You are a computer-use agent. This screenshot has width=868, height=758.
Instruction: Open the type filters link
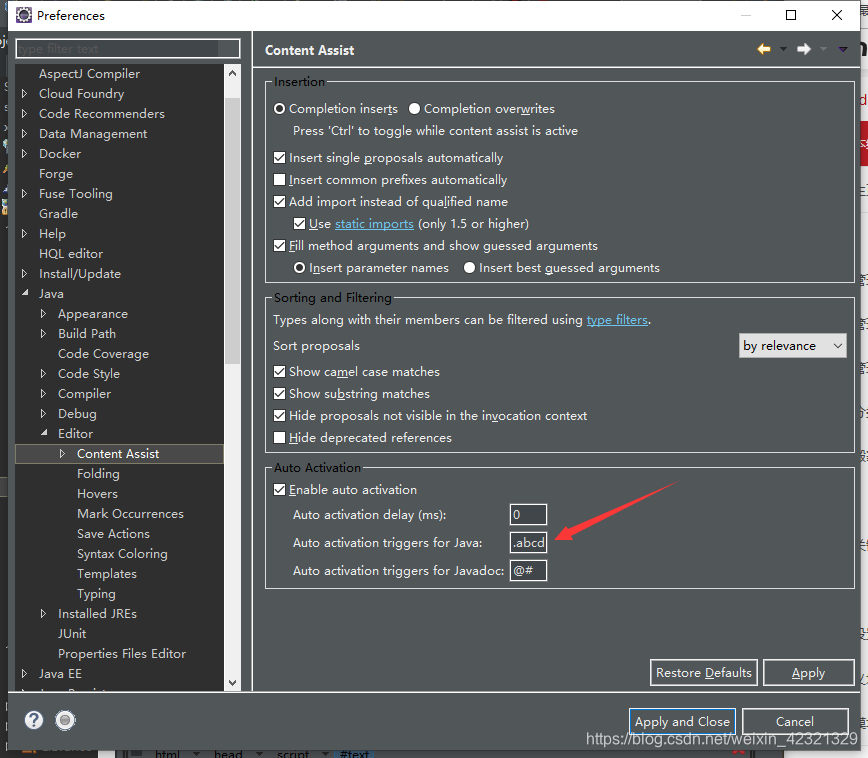(617, 319)
